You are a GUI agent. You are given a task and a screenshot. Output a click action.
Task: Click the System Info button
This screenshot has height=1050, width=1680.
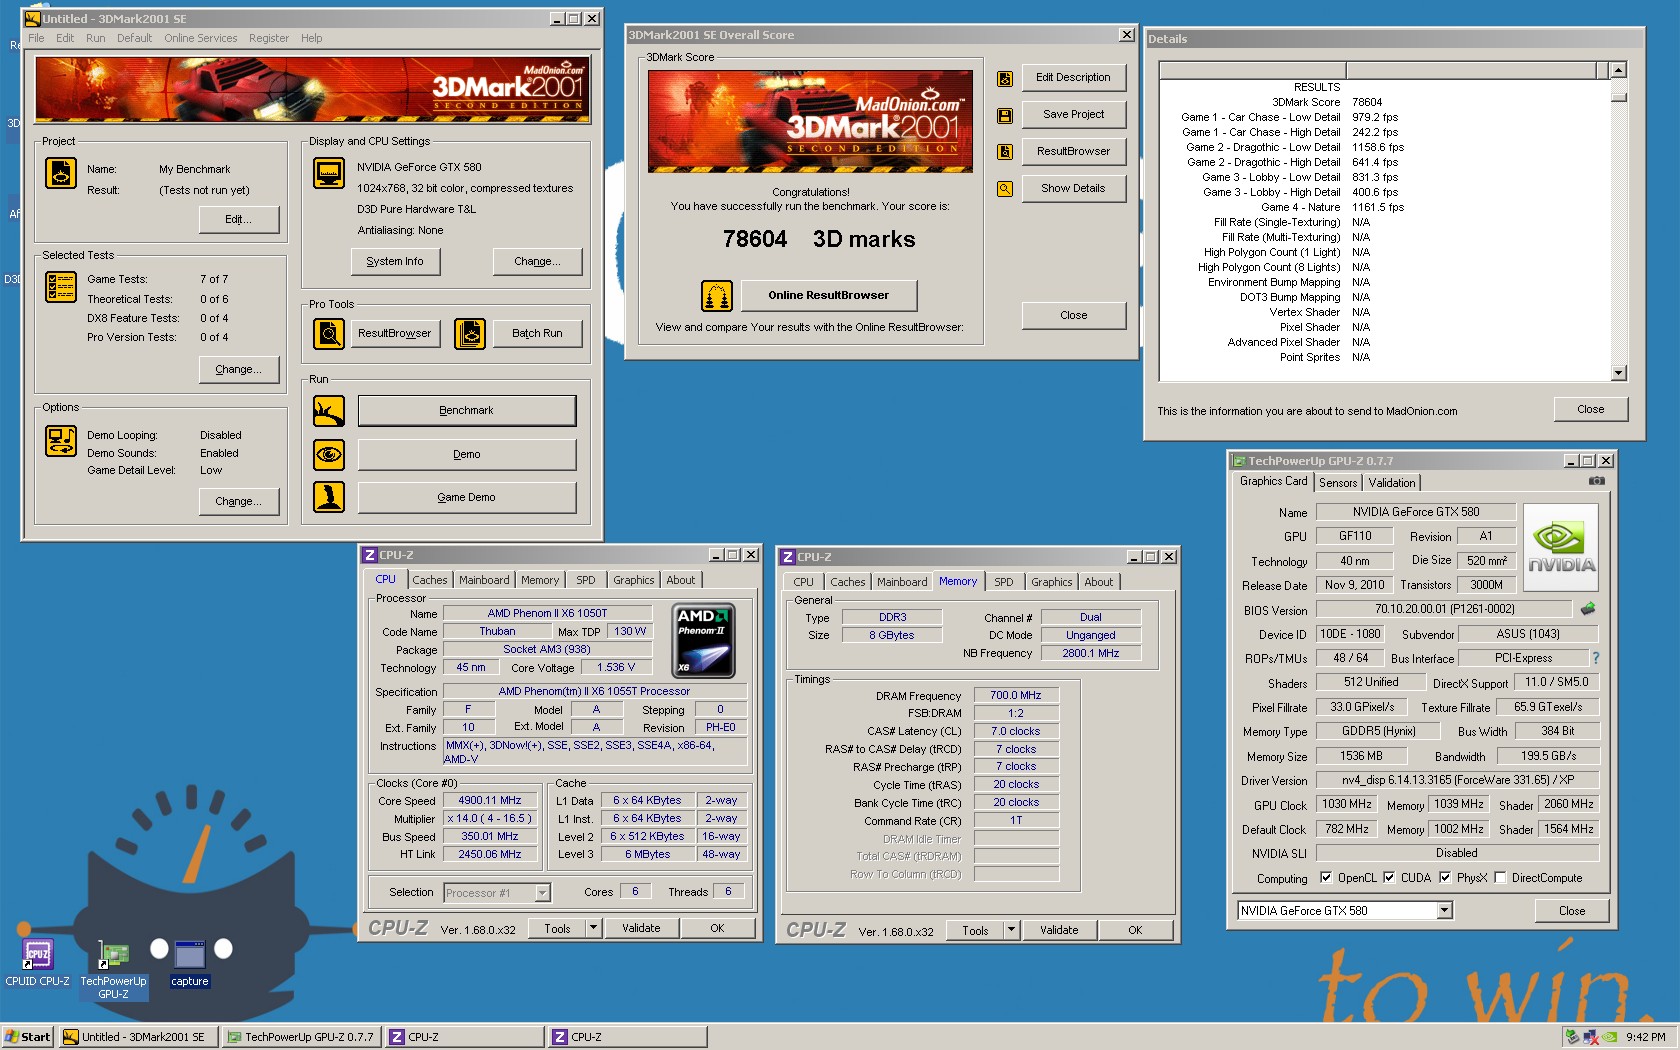pos(395,262)
